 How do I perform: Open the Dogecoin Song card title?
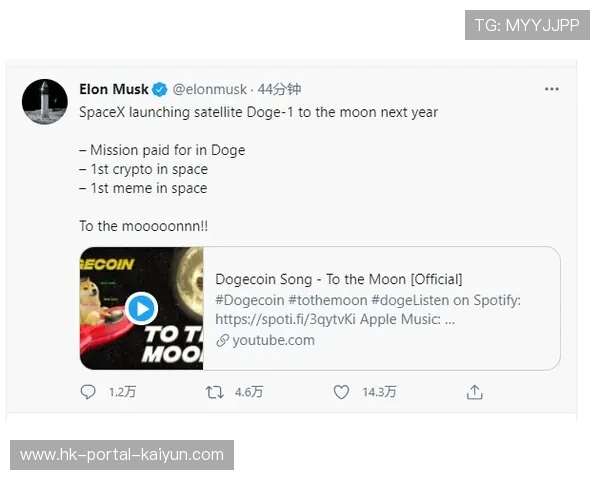tap(338, 279)
